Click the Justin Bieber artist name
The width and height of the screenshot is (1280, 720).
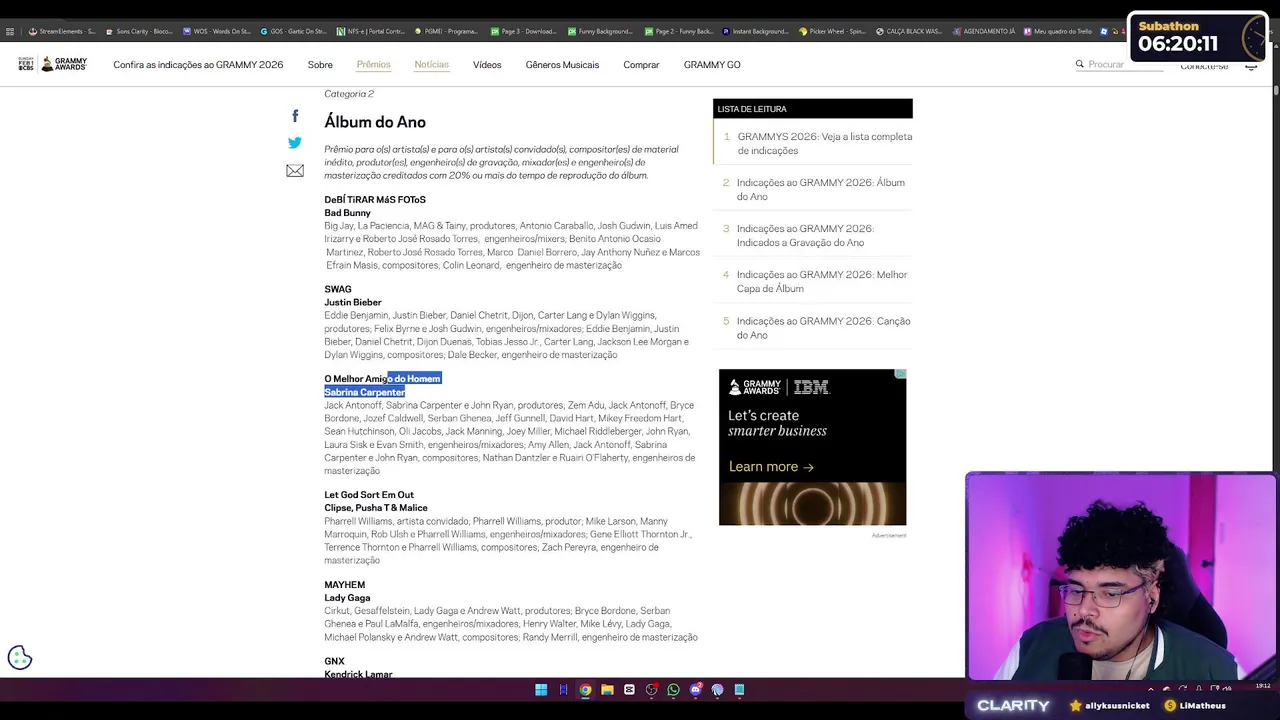[x=353, y=302]
